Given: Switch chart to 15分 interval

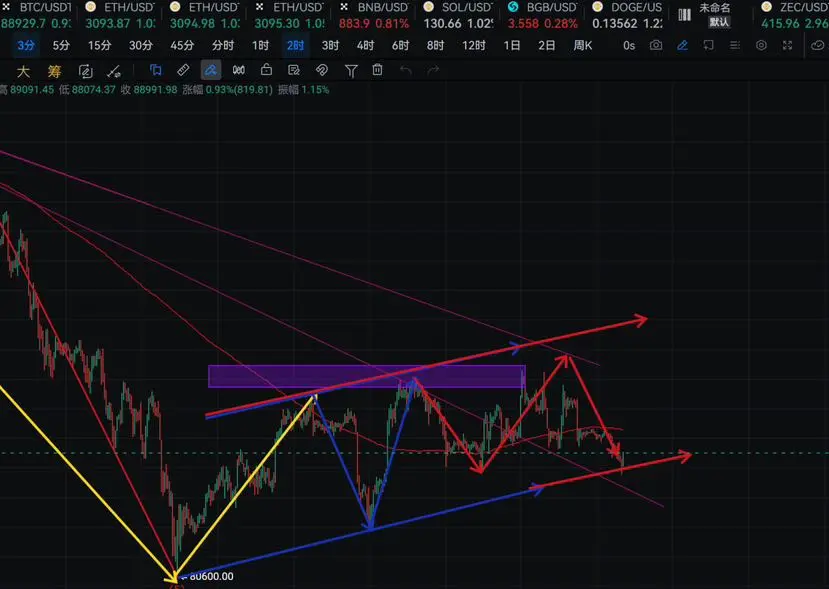Looking at the screenshot, I should coord(99,45).
